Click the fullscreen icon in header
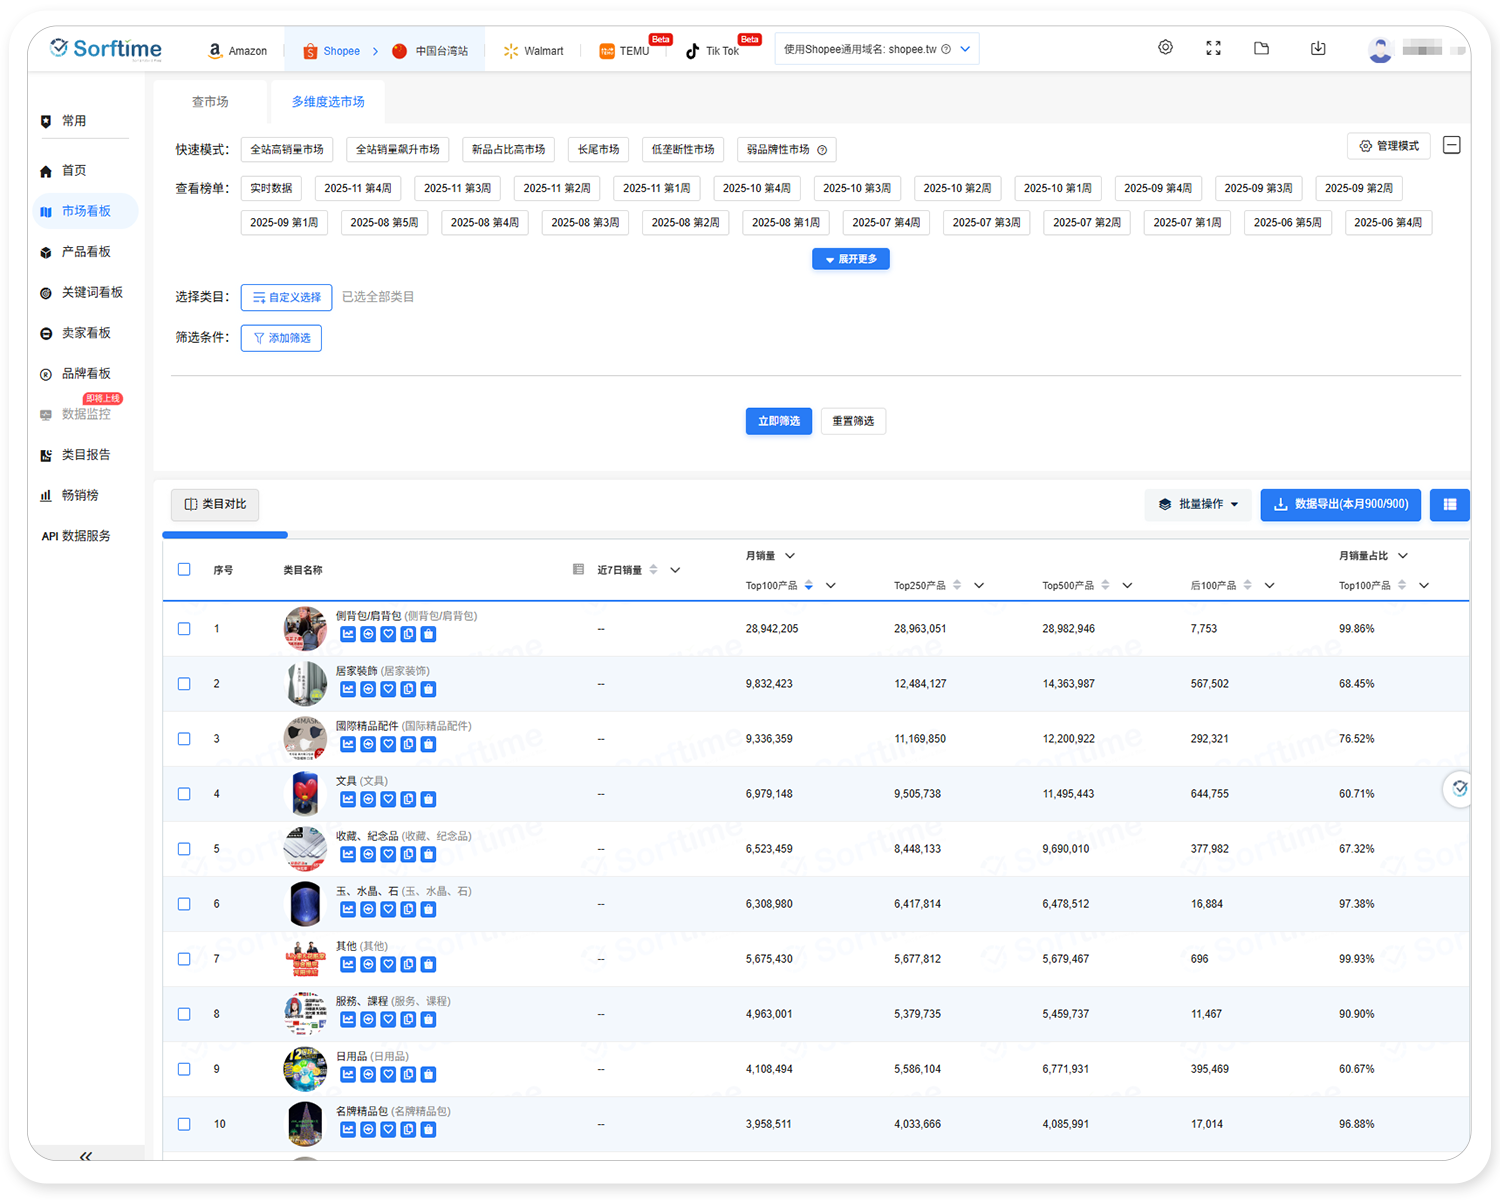The image size is (1500, 1200). point(1213,48)
